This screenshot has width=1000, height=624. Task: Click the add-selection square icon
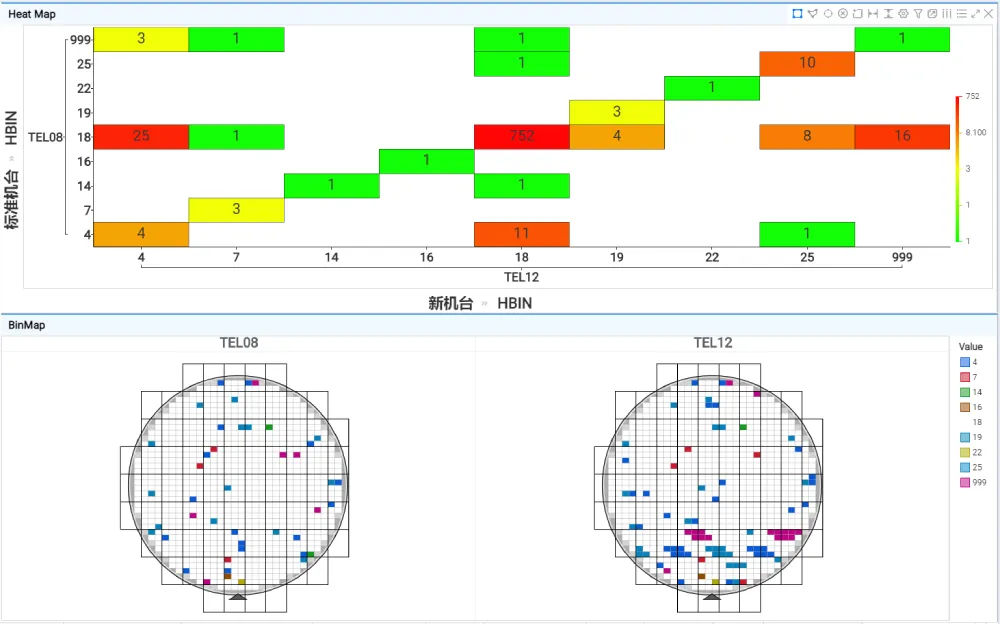pyautogui.click(x=858, y=13)
